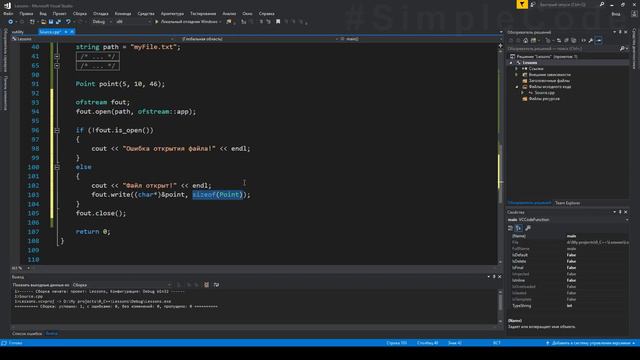Select the header files folder in Solution Explorer
The image size is (640, 360).
pos(549,81)
